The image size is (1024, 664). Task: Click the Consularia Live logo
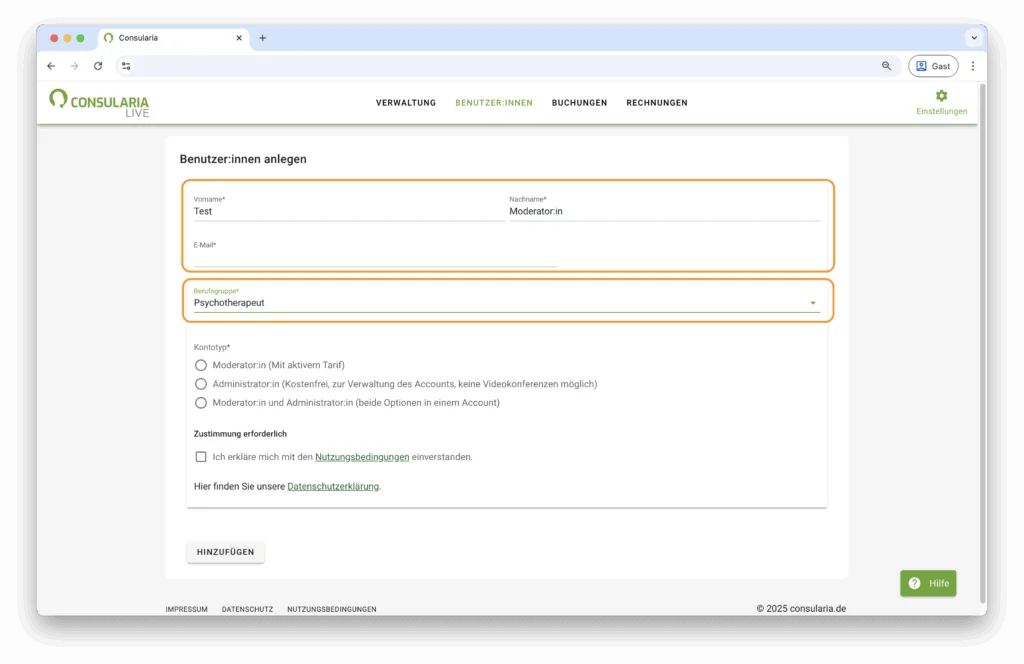[x=99, y=102]
